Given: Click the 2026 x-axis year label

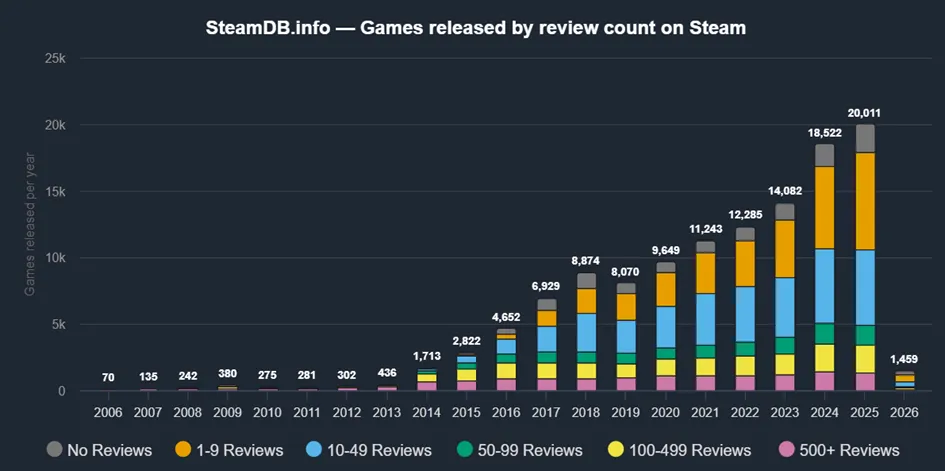Looking at the screenshot, I should (904, 413).
